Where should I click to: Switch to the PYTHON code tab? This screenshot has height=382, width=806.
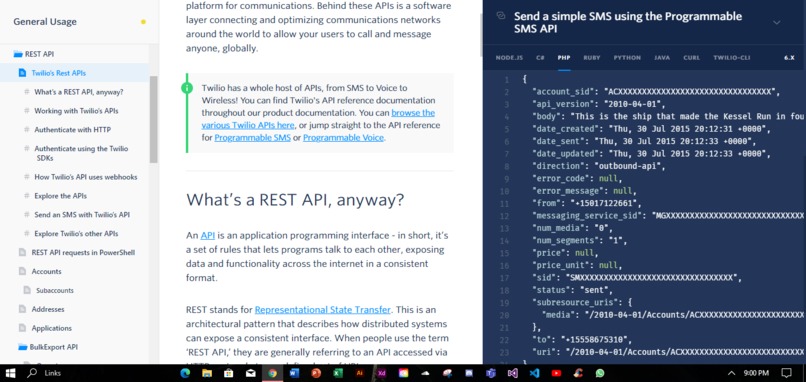(627, 58)
